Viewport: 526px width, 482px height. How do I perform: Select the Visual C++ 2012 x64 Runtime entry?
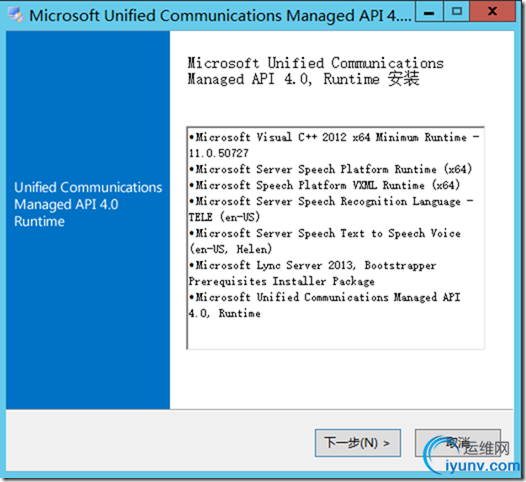[334, 145]
